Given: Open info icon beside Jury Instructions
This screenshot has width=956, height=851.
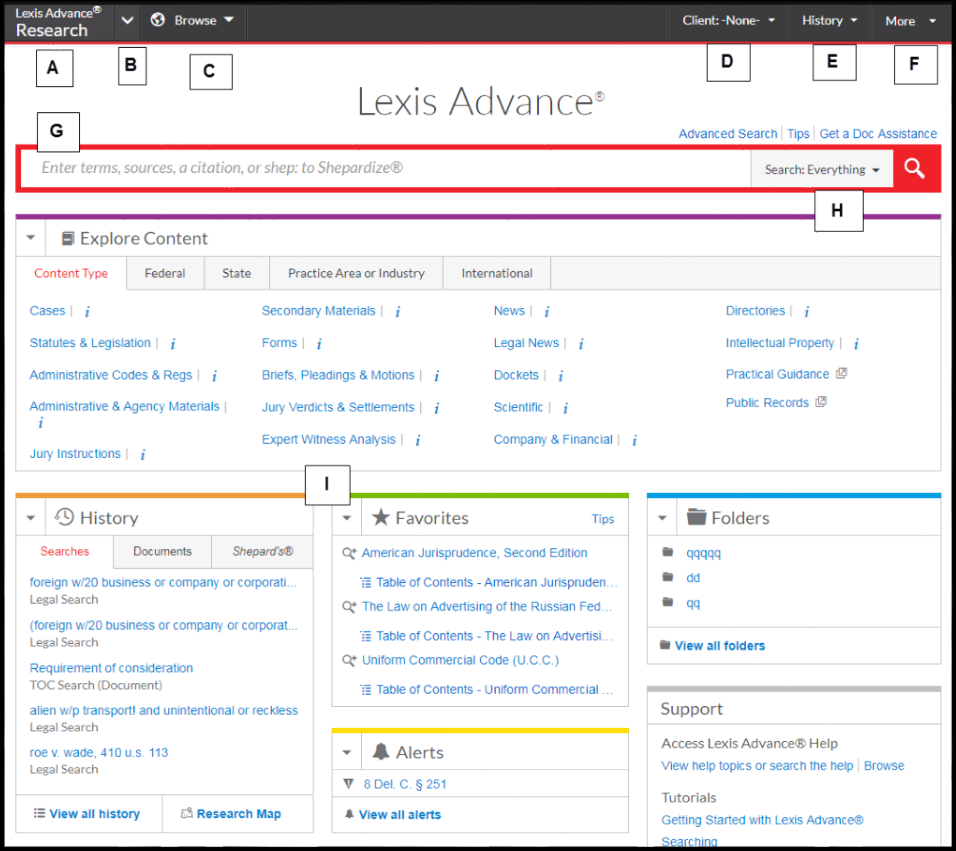Looking at the screenshot, I should [143, 455].
